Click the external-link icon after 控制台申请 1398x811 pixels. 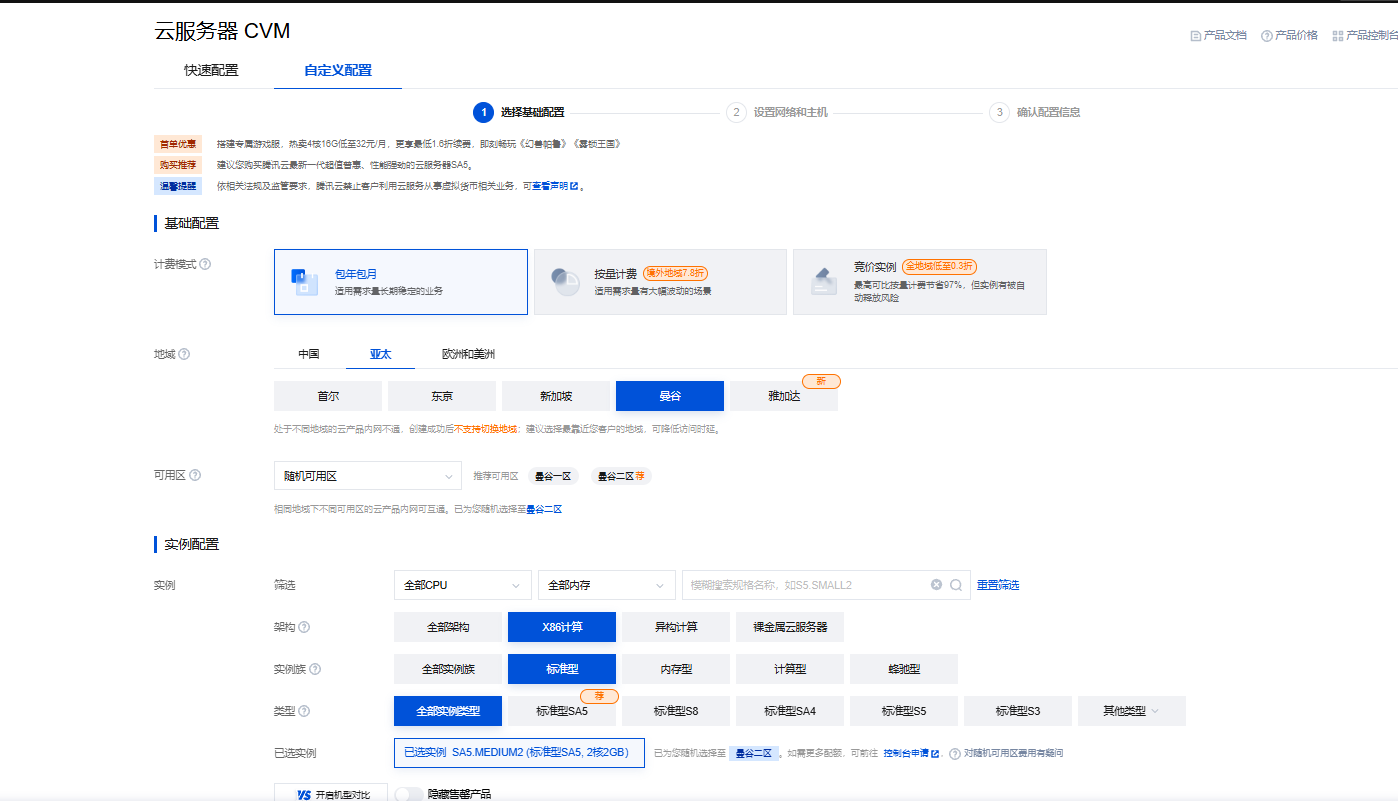tap(935, 753)
